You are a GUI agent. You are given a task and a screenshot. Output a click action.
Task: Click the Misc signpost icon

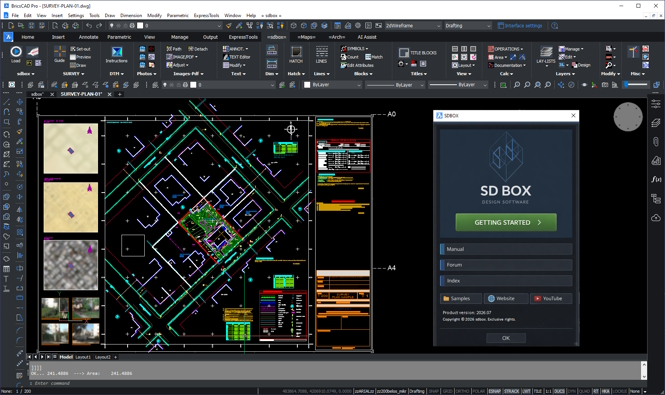click(x=633, y=52)
